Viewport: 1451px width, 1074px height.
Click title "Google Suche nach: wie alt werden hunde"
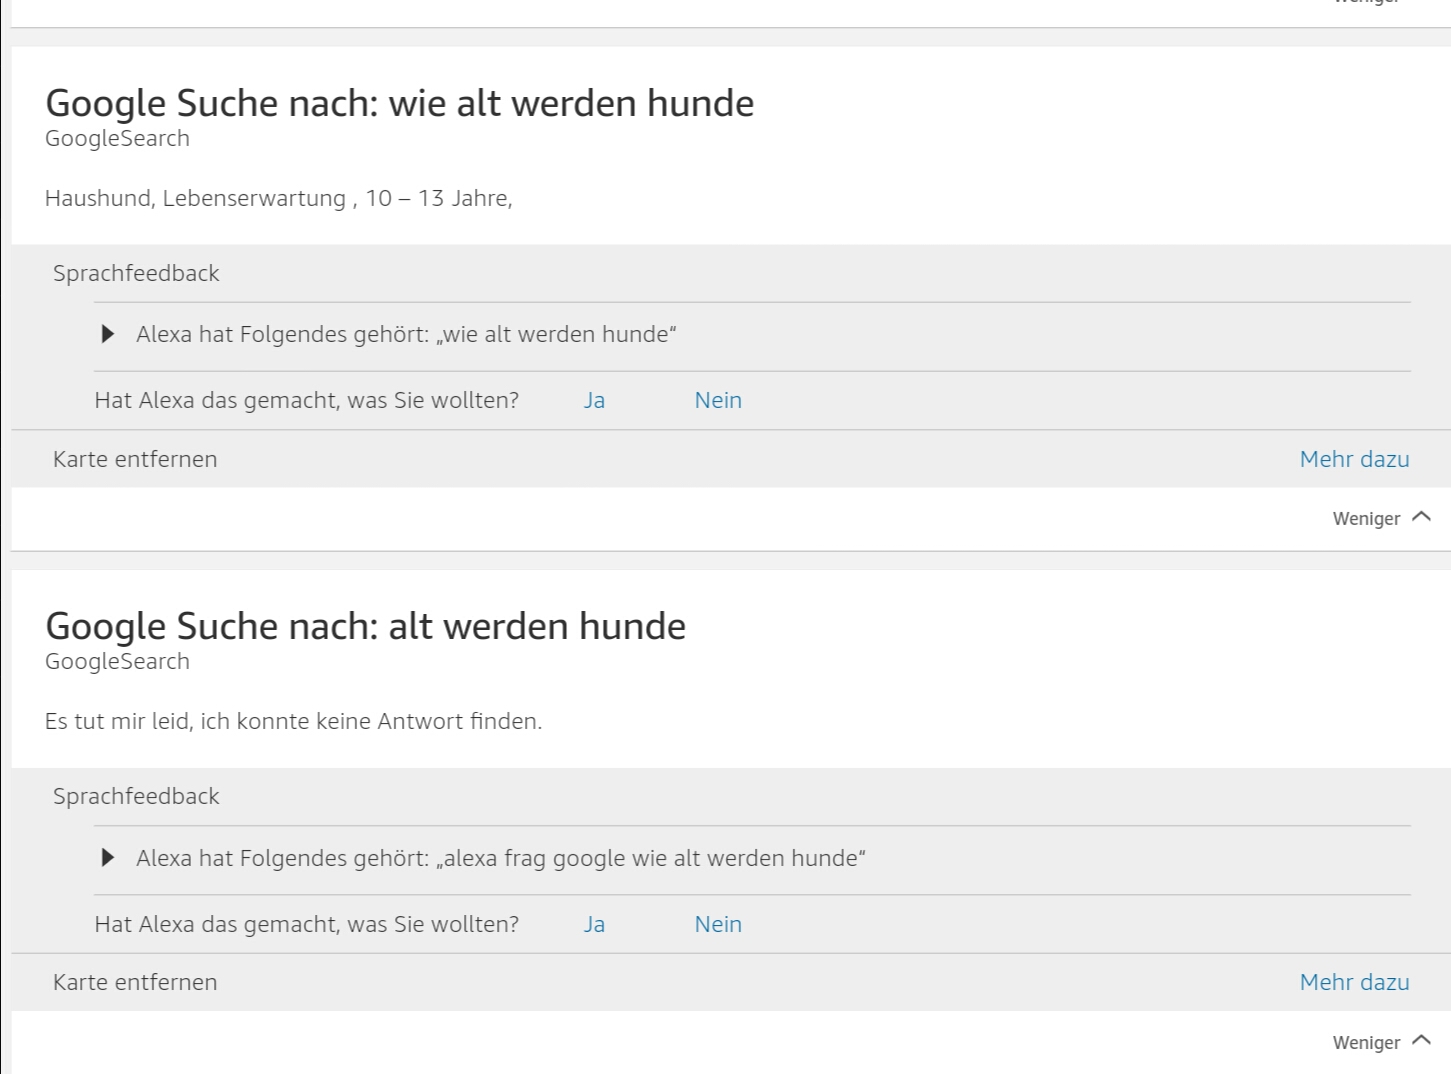click(x=399, y=104)
